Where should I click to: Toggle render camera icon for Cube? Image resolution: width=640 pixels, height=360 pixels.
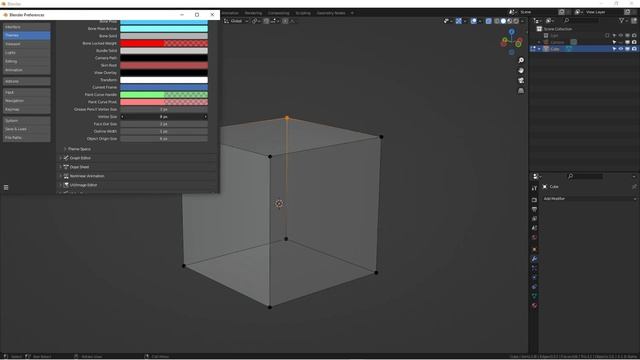634,49
